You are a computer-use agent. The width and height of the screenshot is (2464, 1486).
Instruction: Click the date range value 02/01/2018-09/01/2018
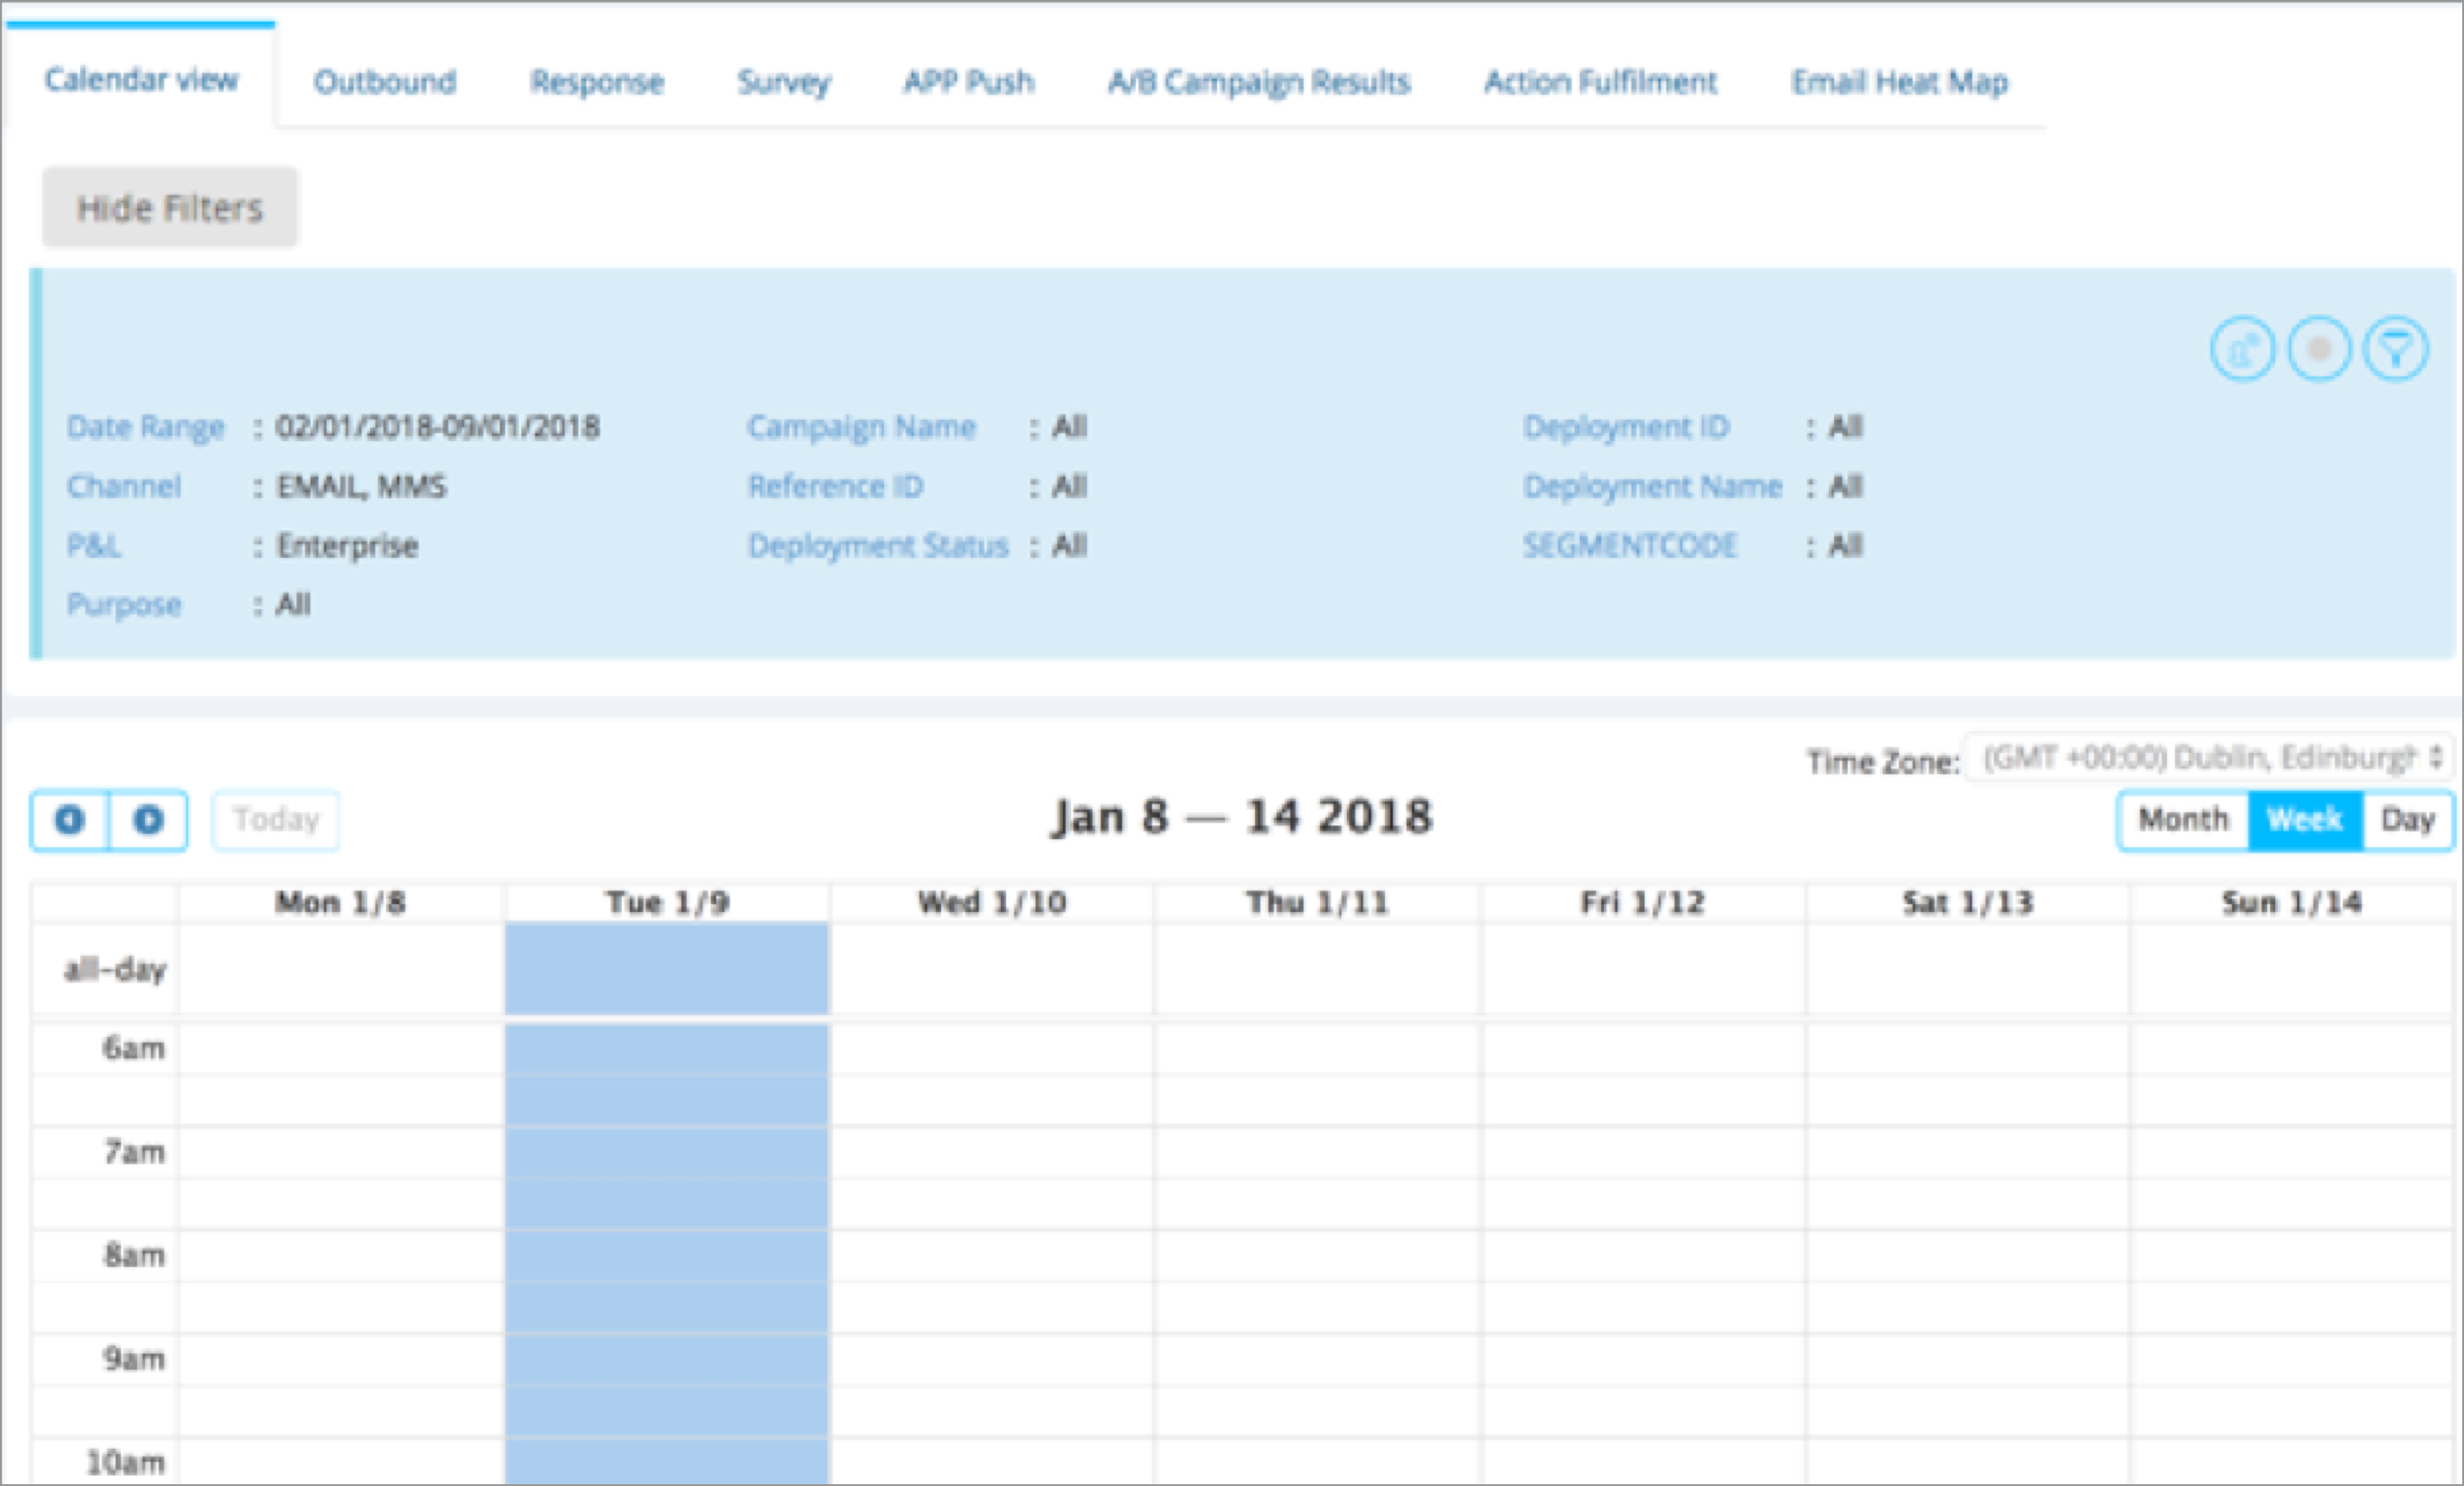438,427
